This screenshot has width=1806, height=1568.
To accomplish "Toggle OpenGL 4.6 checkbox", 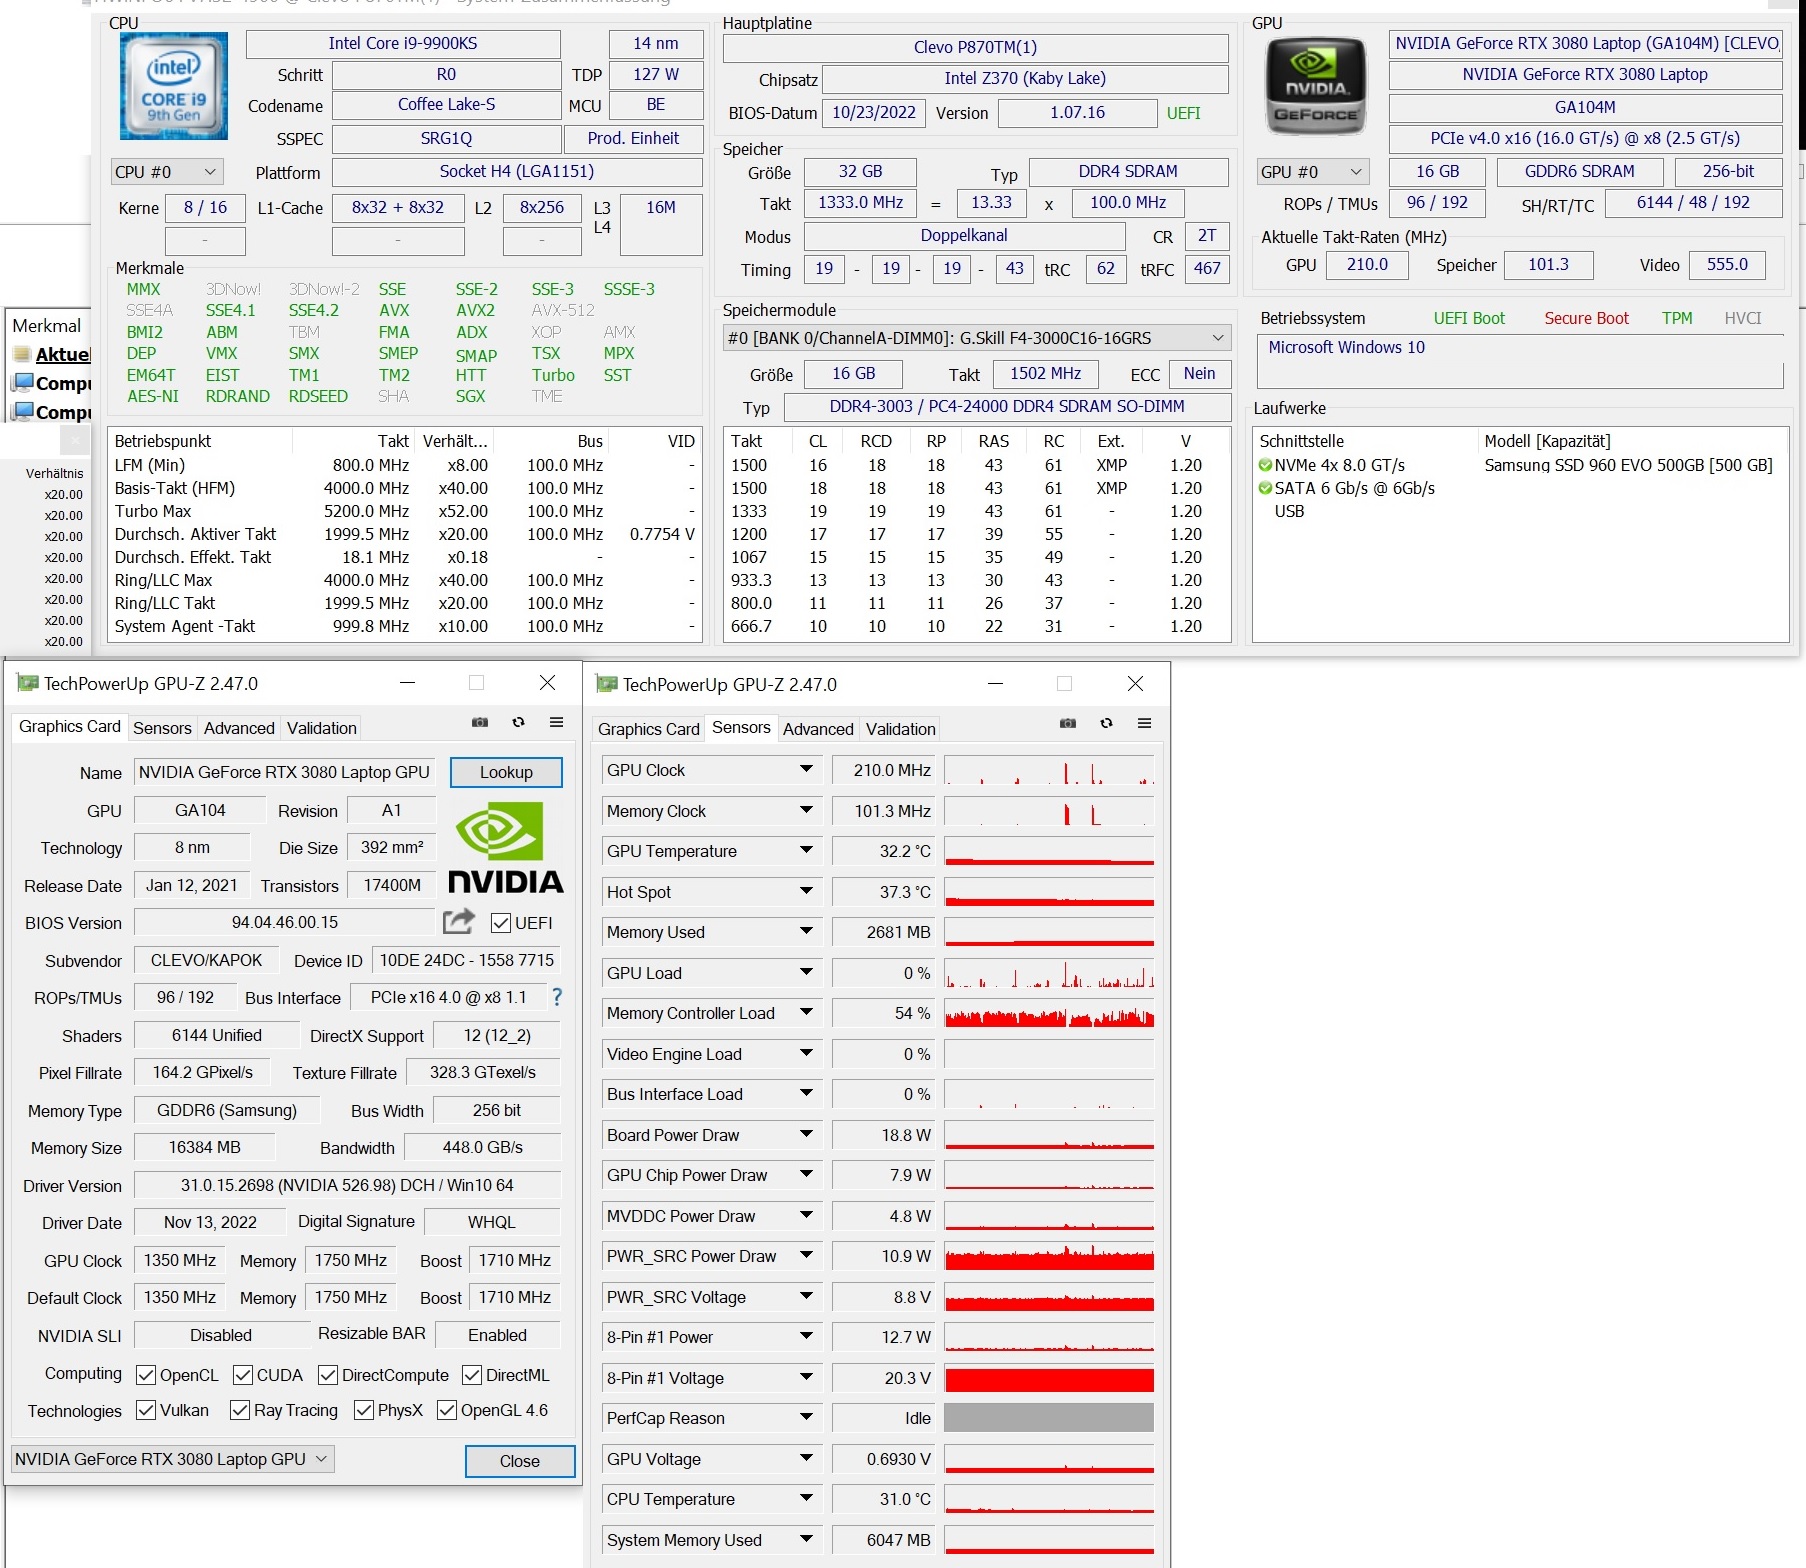I will coord(447,1410).
